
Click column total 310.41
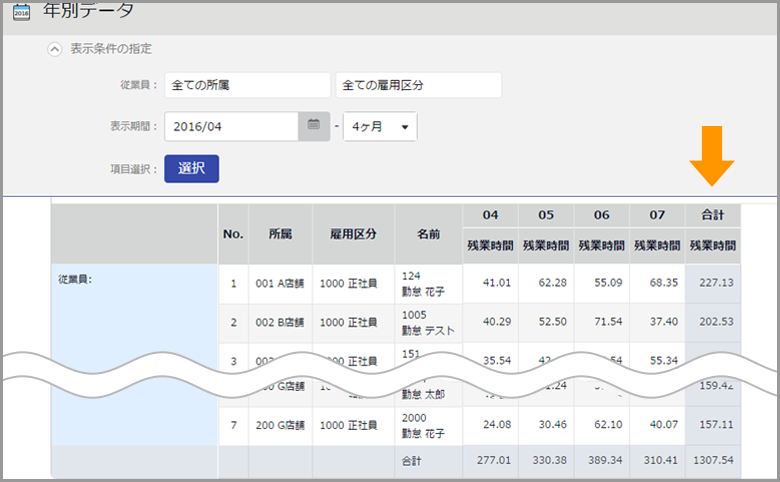tap(661, 460)
